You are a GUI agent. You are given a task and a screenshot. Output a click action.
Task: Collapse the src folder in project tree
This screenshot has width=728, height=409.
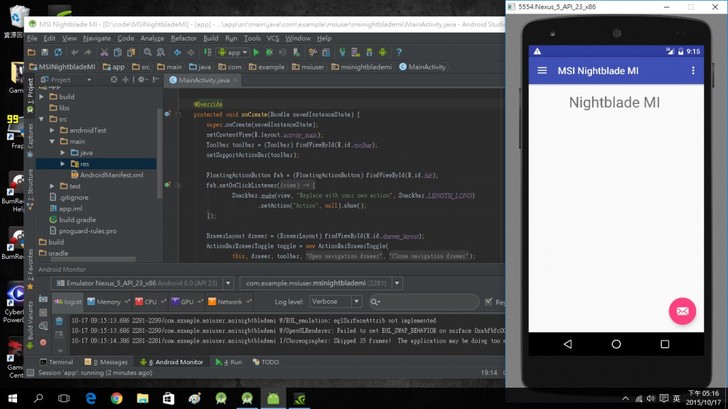point(42,119)
